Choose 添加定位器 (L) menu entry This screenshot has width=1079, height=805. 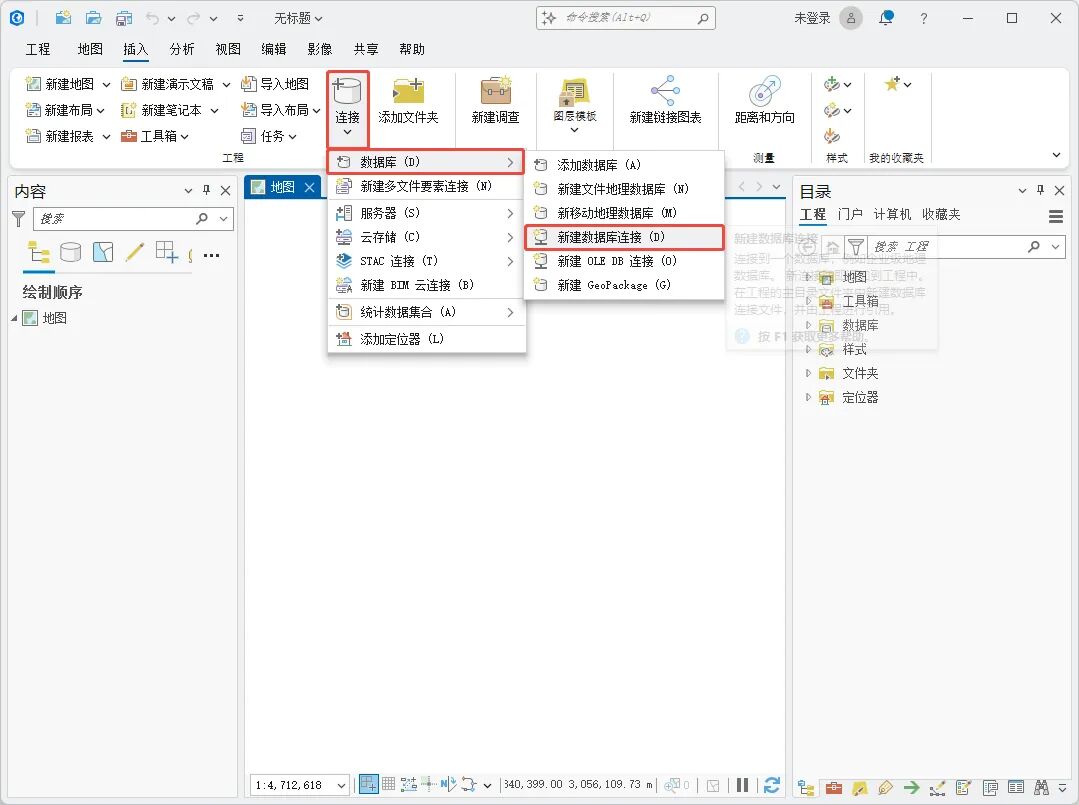tap(426, 339)
